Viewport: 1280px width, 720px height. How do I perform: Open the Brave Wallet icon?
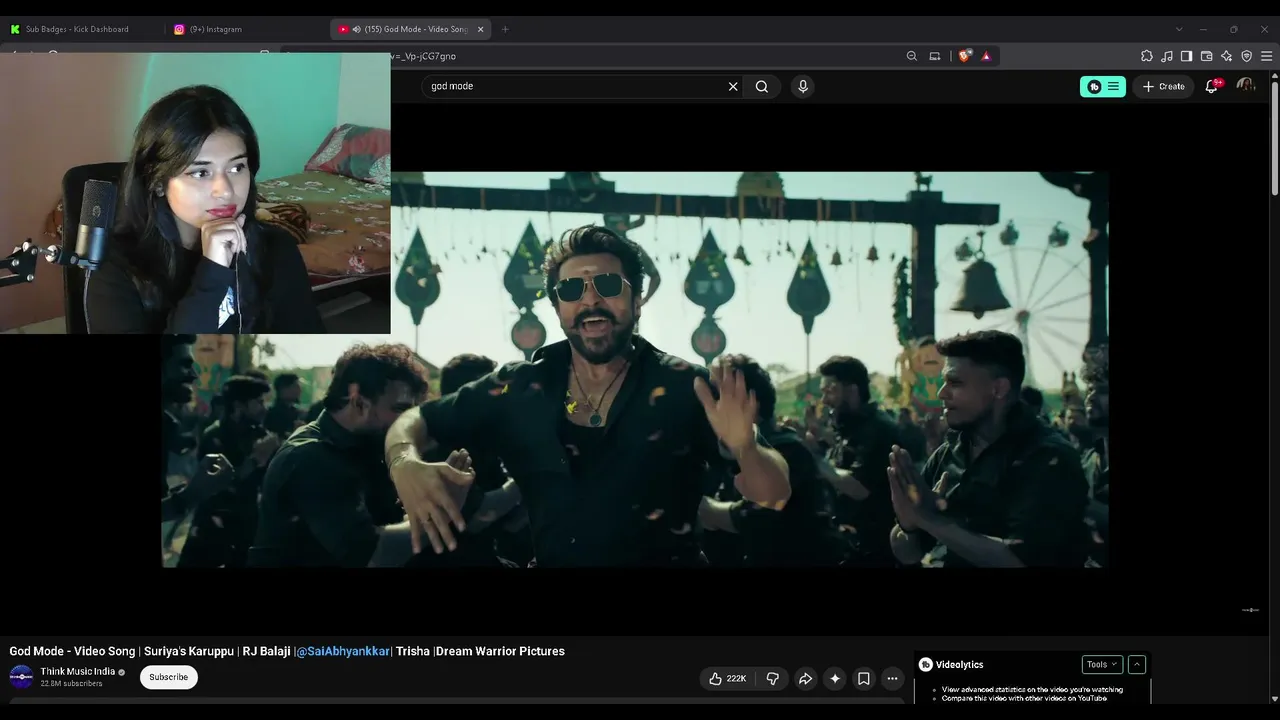[x=1206, y=56]
